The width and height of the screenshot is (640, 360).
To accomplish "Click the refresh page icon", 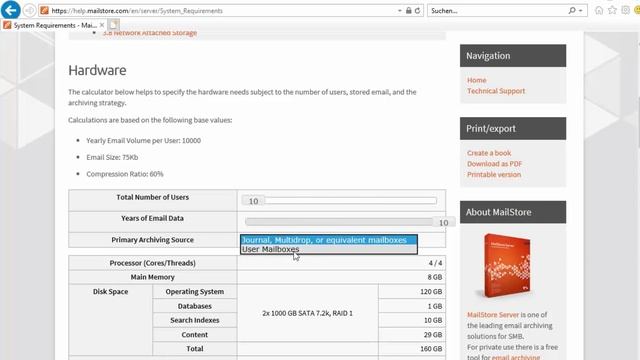I will tap(418, 11).
